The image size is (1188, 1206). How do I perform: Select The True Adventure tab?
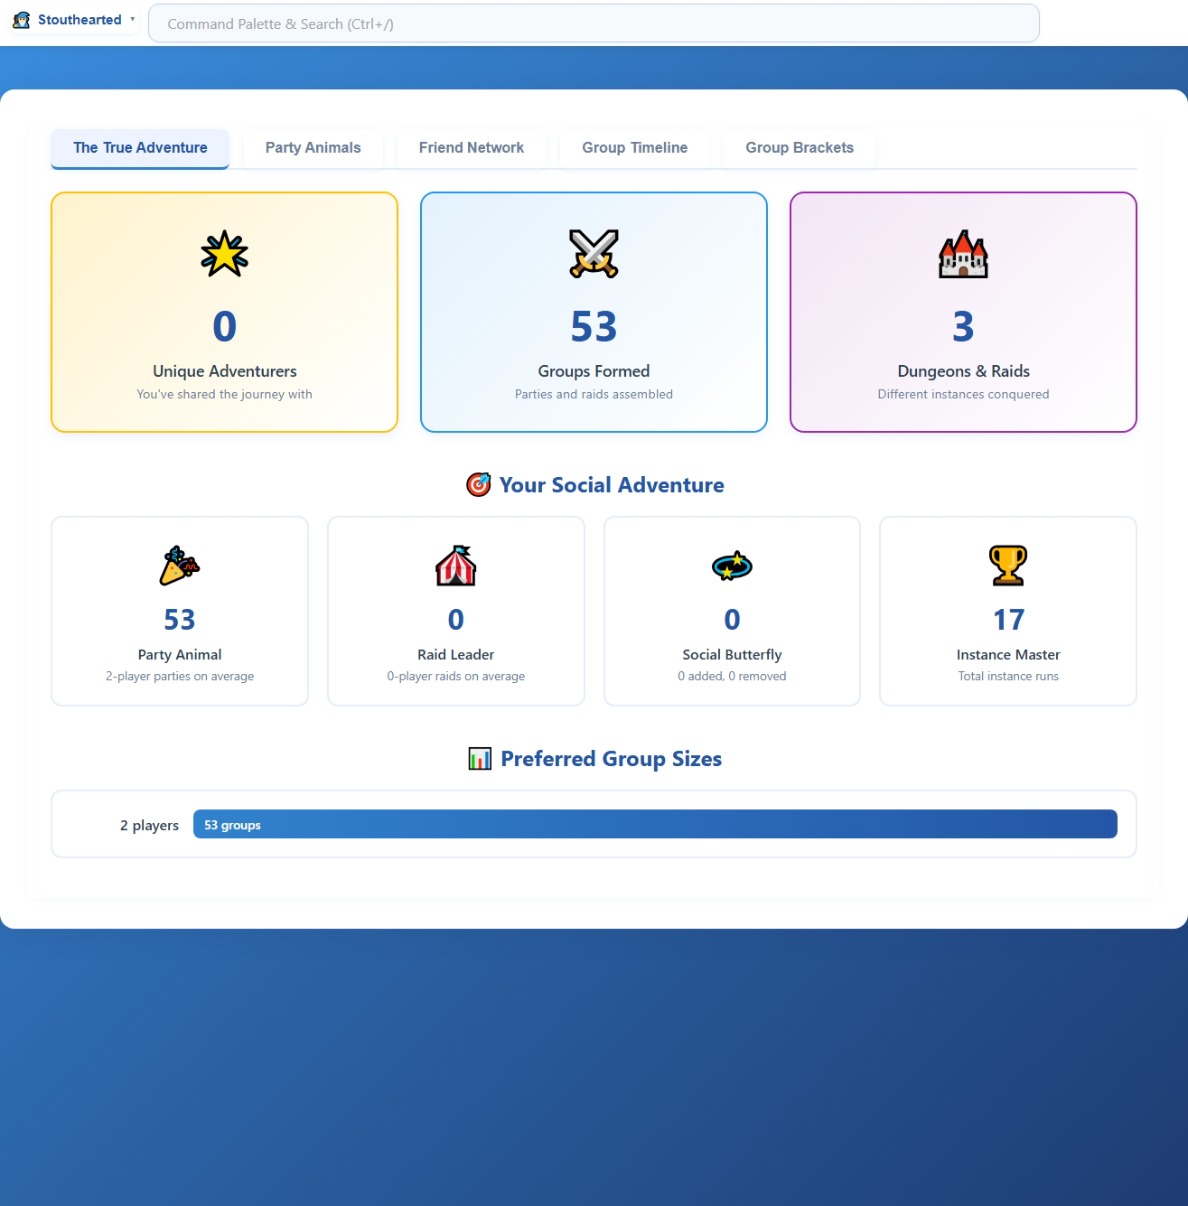click(x=140, y=148)
